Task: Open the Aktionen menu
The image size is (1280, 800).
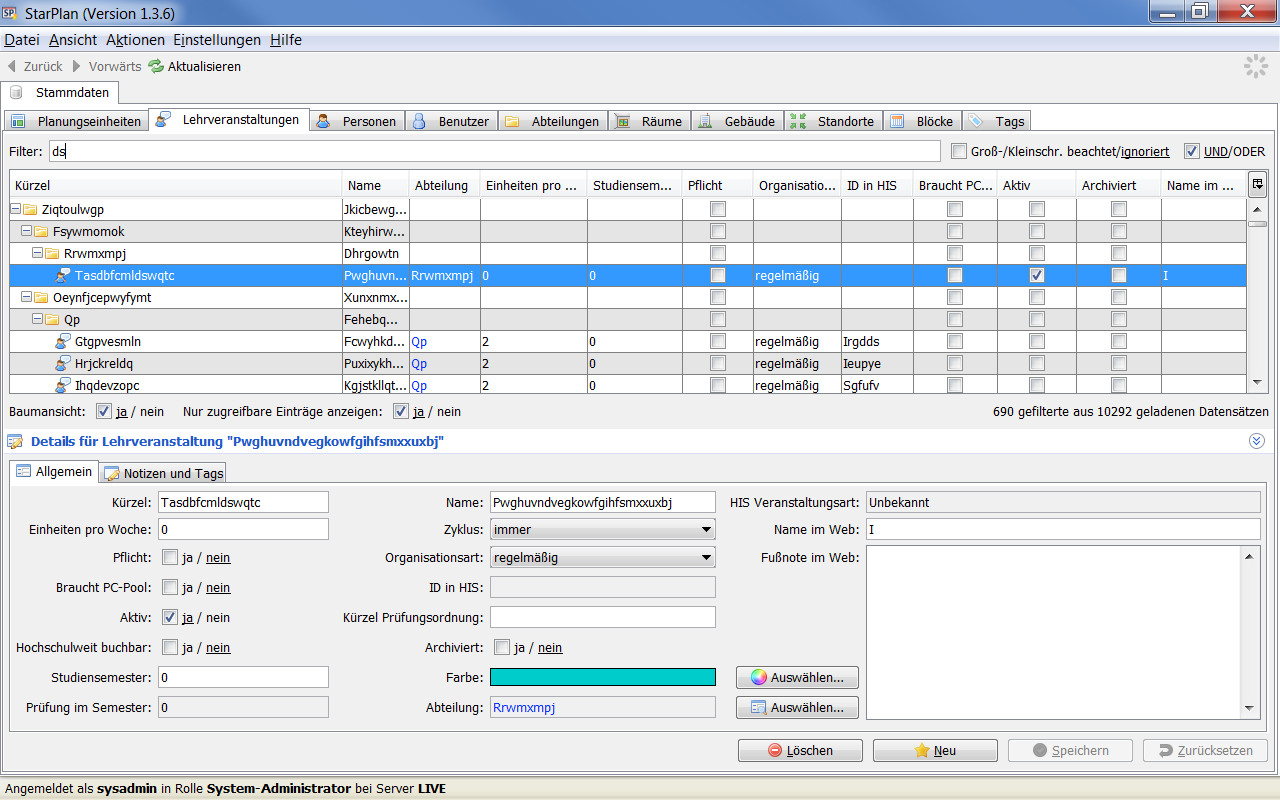Action: 135,40
